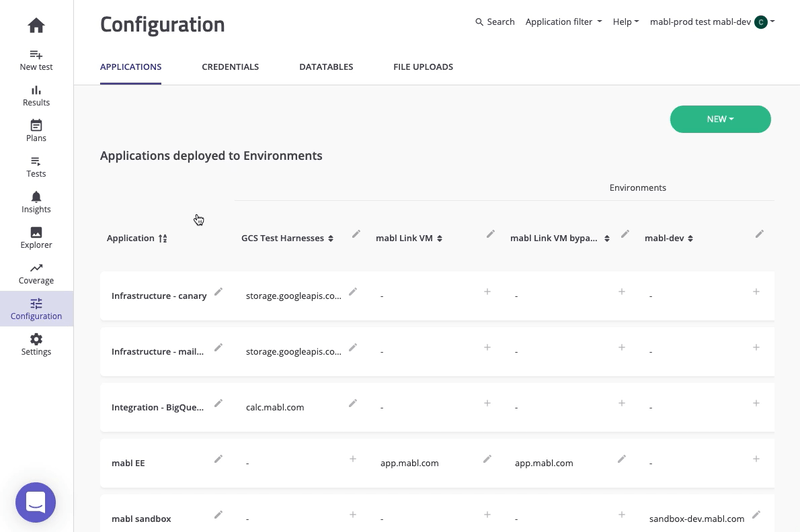Screen dimensions: 800x532
Task: Open Configuration in the sidebar
Action: coord(36,309)
